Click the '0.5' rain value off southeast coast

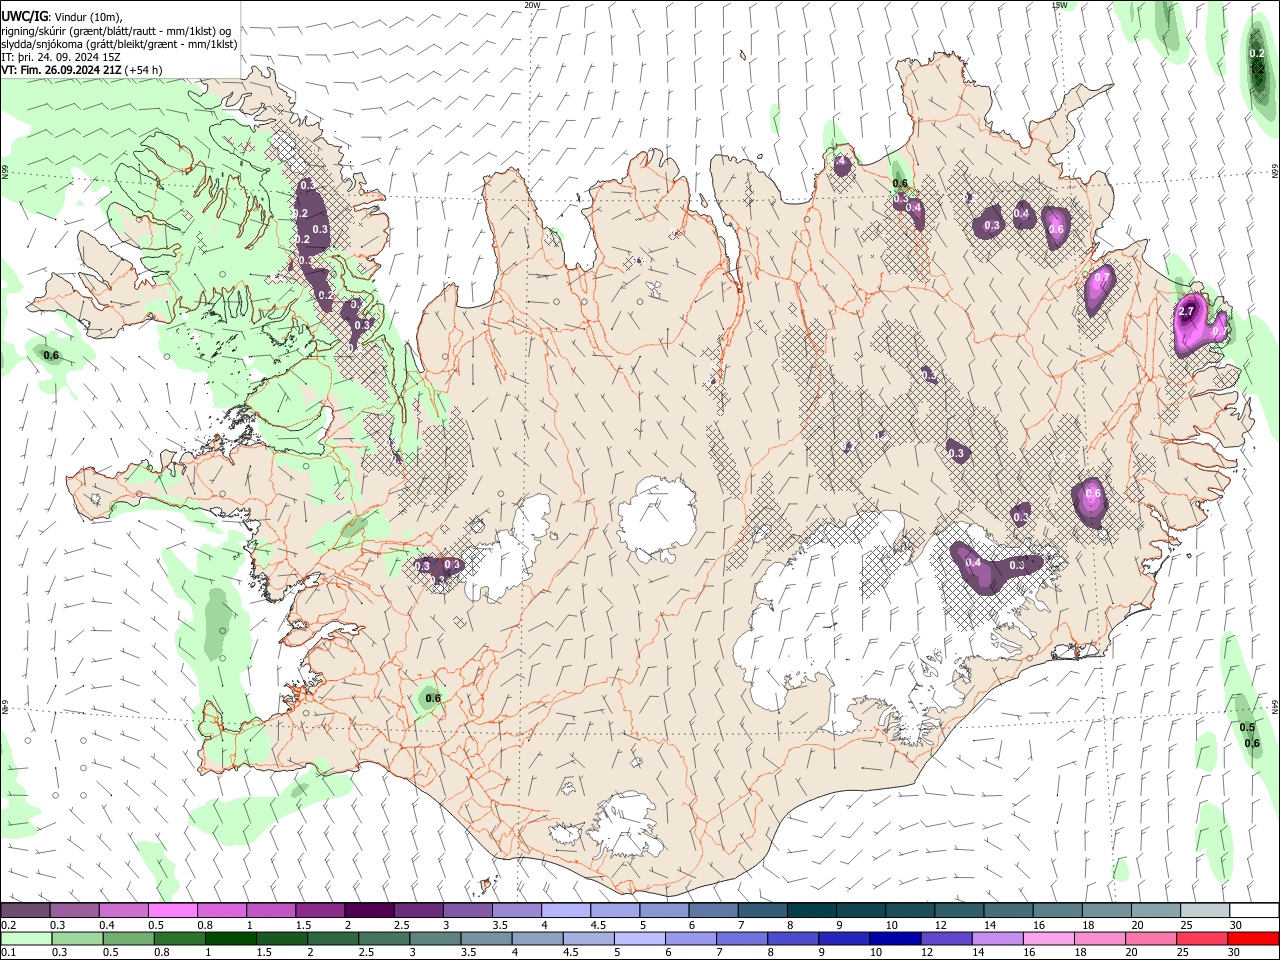[1247, 728]
